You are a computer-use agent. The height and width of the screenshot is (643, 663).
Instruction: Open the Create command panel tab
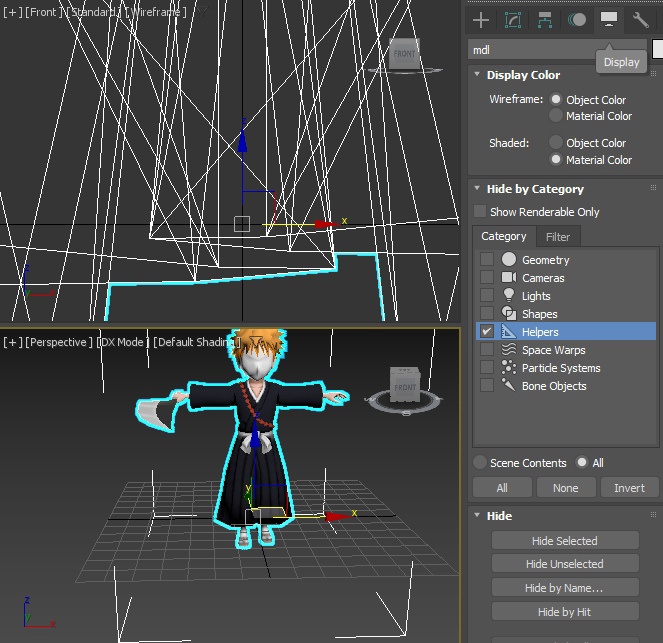481,19
